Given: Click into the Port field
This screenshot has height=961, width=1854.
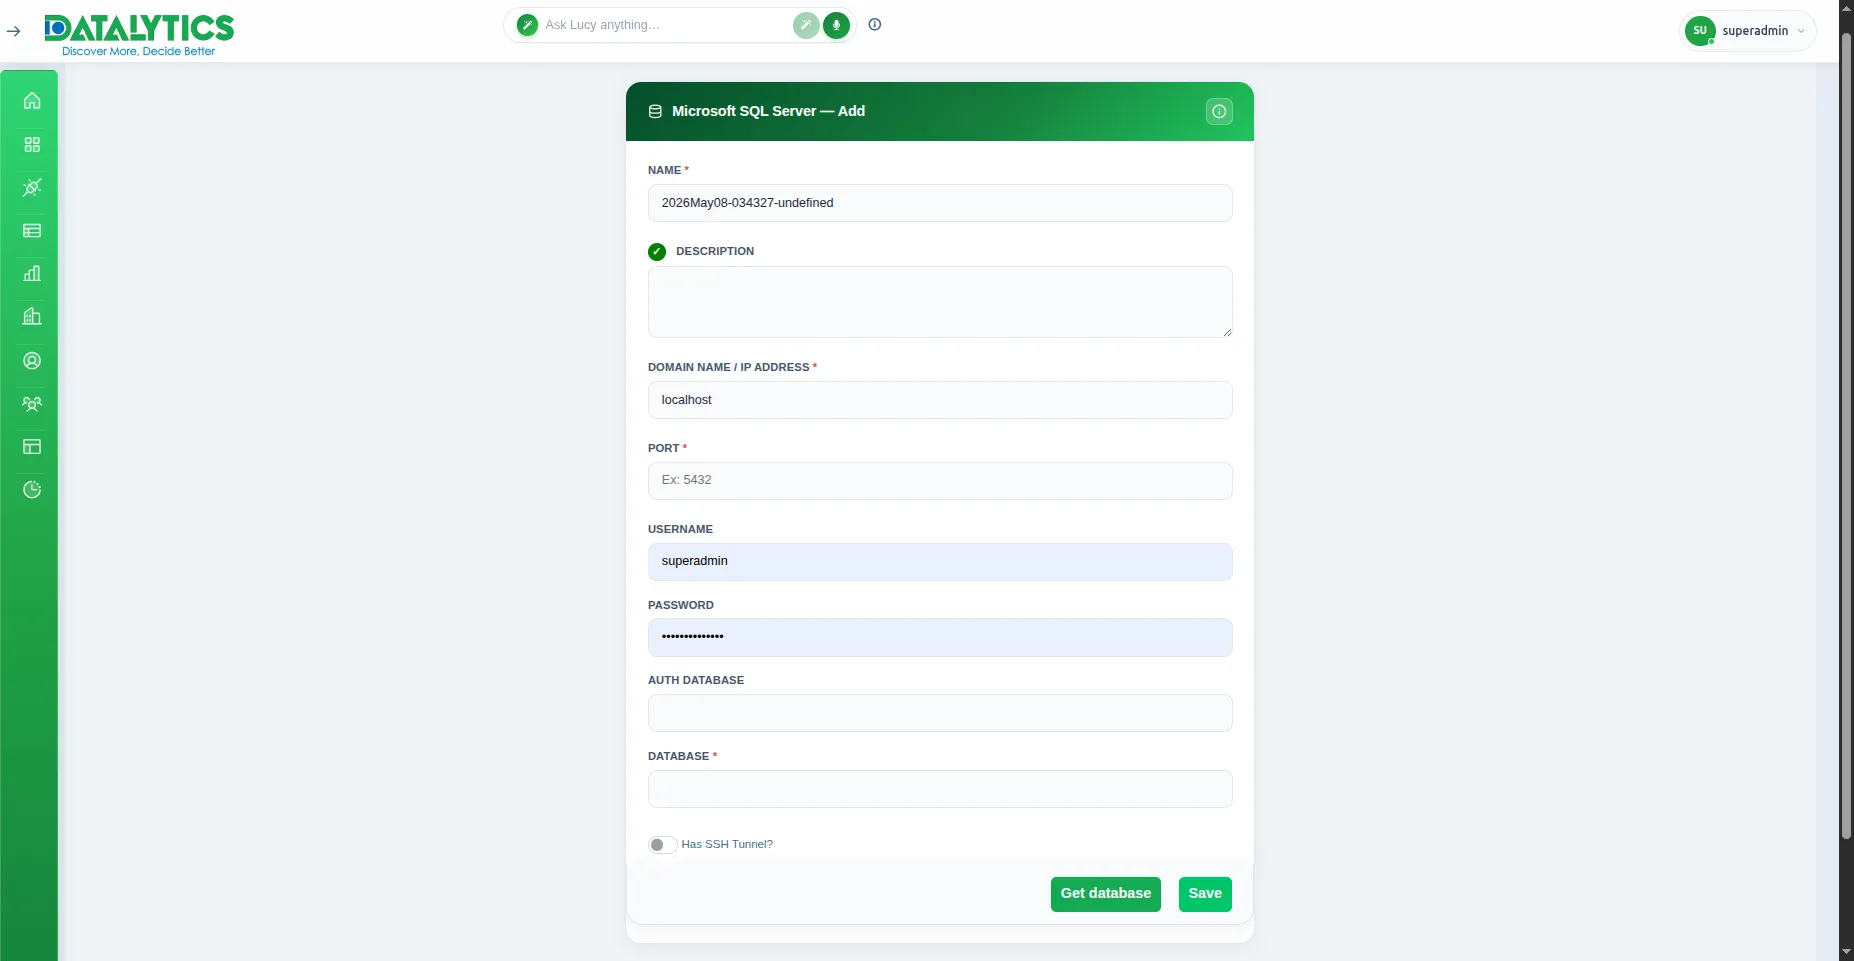Looking at the screenshot, I should coord(940,481).
